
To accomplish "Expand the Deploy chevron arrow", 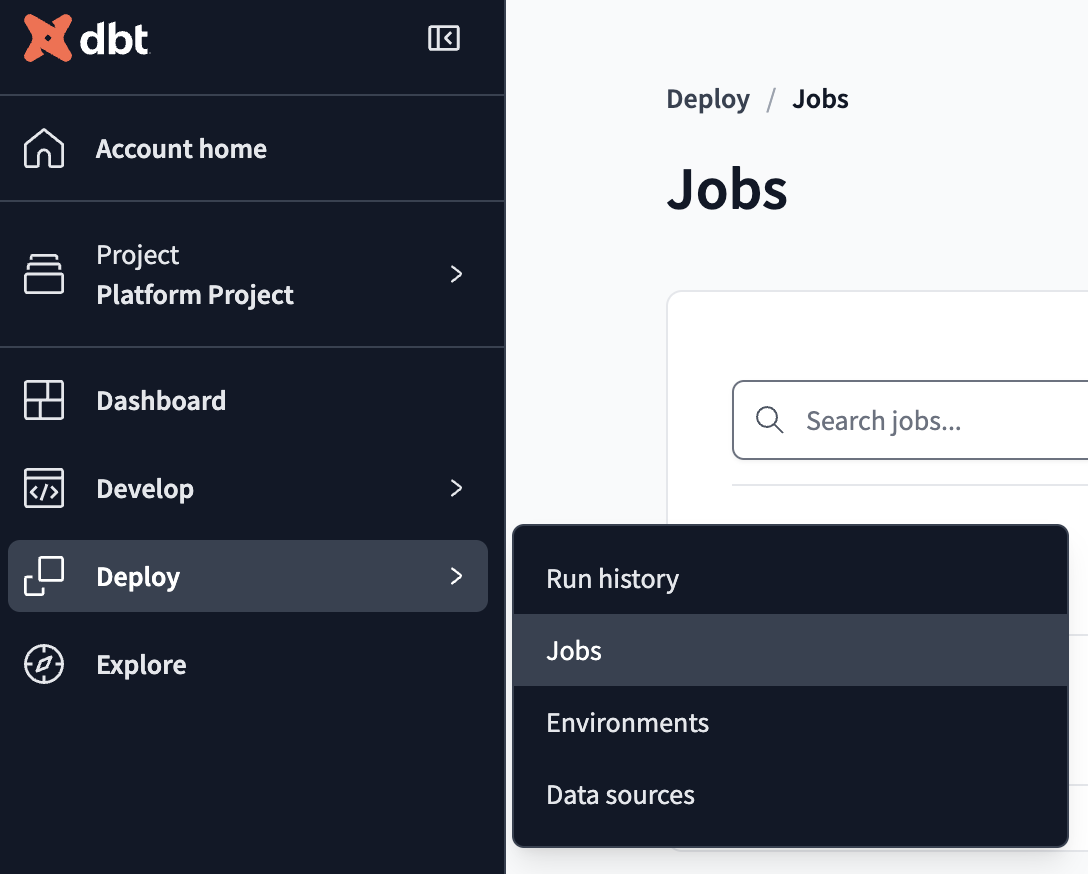I will coord(456,576).
